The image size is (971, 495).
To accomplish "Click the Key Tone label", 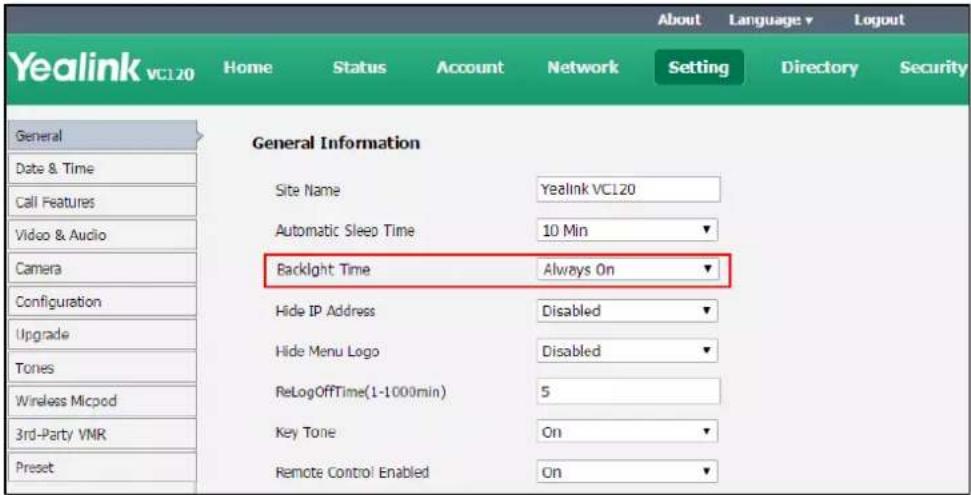I will (x=305, y=432).
